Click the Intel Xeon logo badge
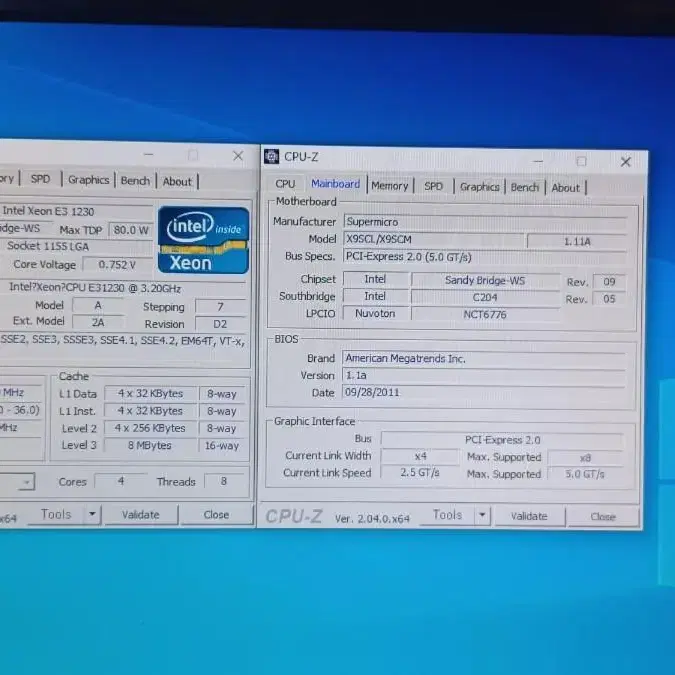Viewport: 675px width, 675px height. 203,240
